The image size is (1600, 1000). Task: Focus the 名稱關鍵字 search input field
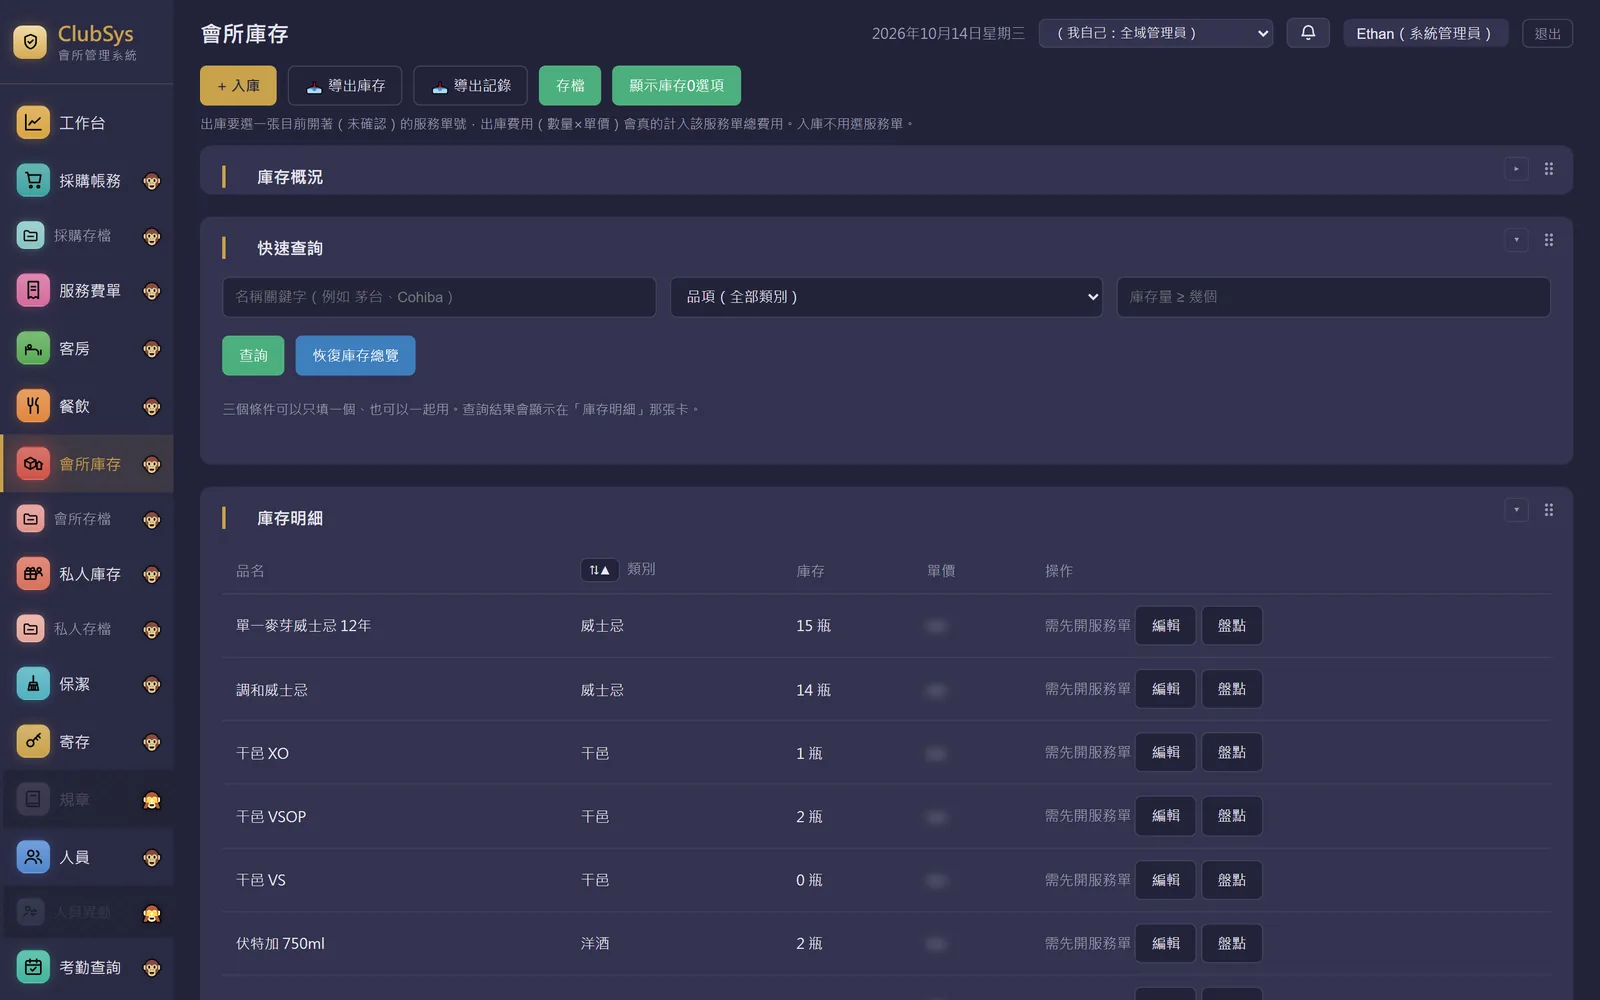(x=439, y=297)
